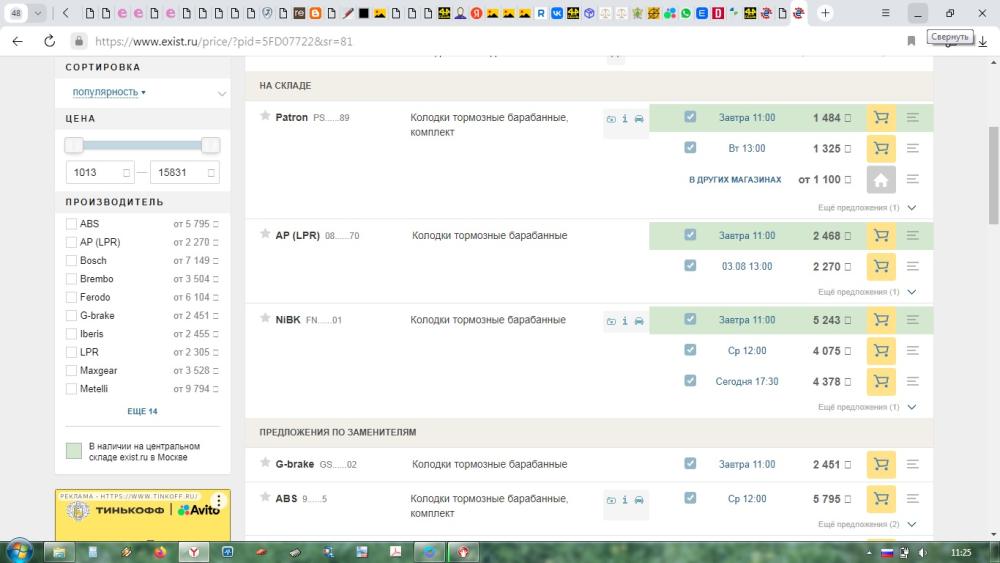This screenshot has width=1000, height=563.
Task: Tick the Metelli manufacturer checkbox
Action: [71, 389]
